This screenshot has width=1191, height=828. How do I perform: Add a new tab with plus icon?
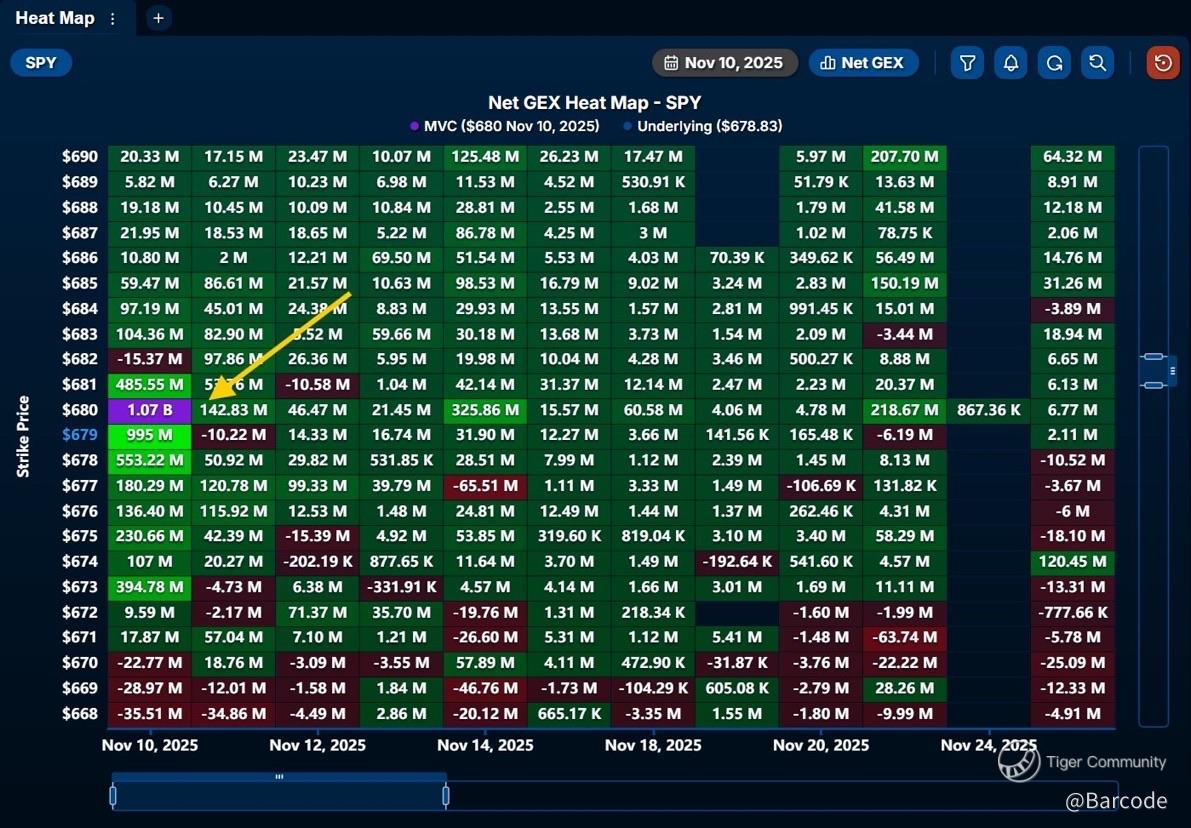(158, 18)
